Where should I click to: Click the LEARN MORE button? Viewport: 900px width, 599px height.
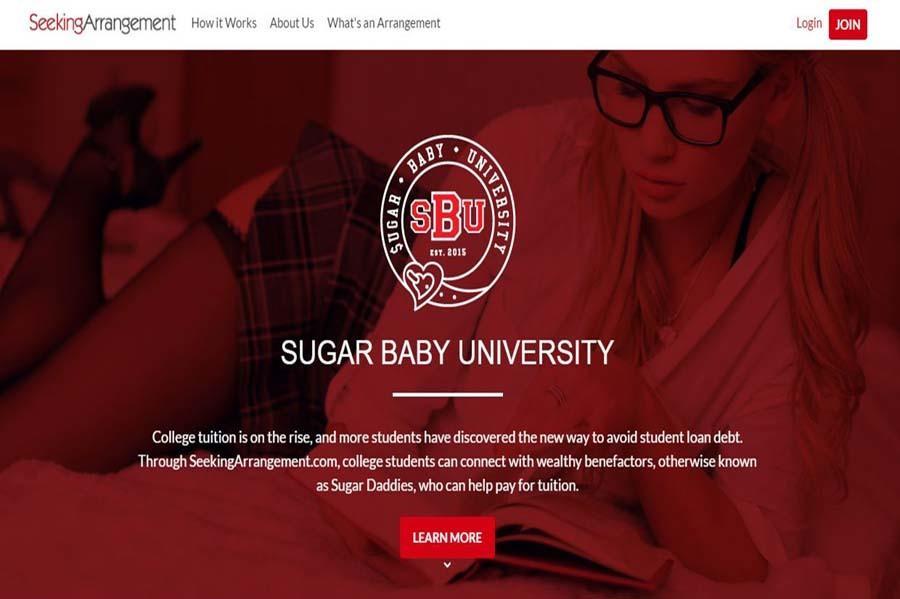click(447, 538)
